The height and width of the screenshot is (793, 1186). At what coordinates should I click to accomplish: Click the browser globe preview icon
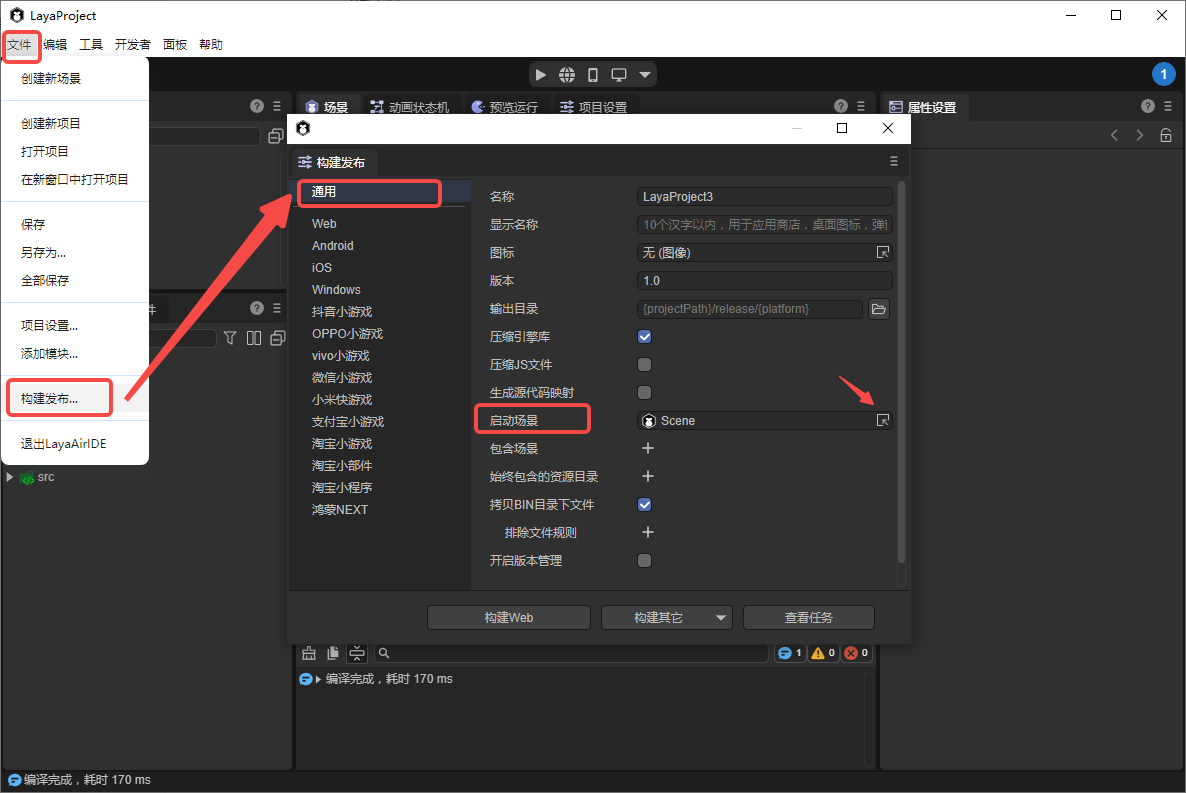567,75
